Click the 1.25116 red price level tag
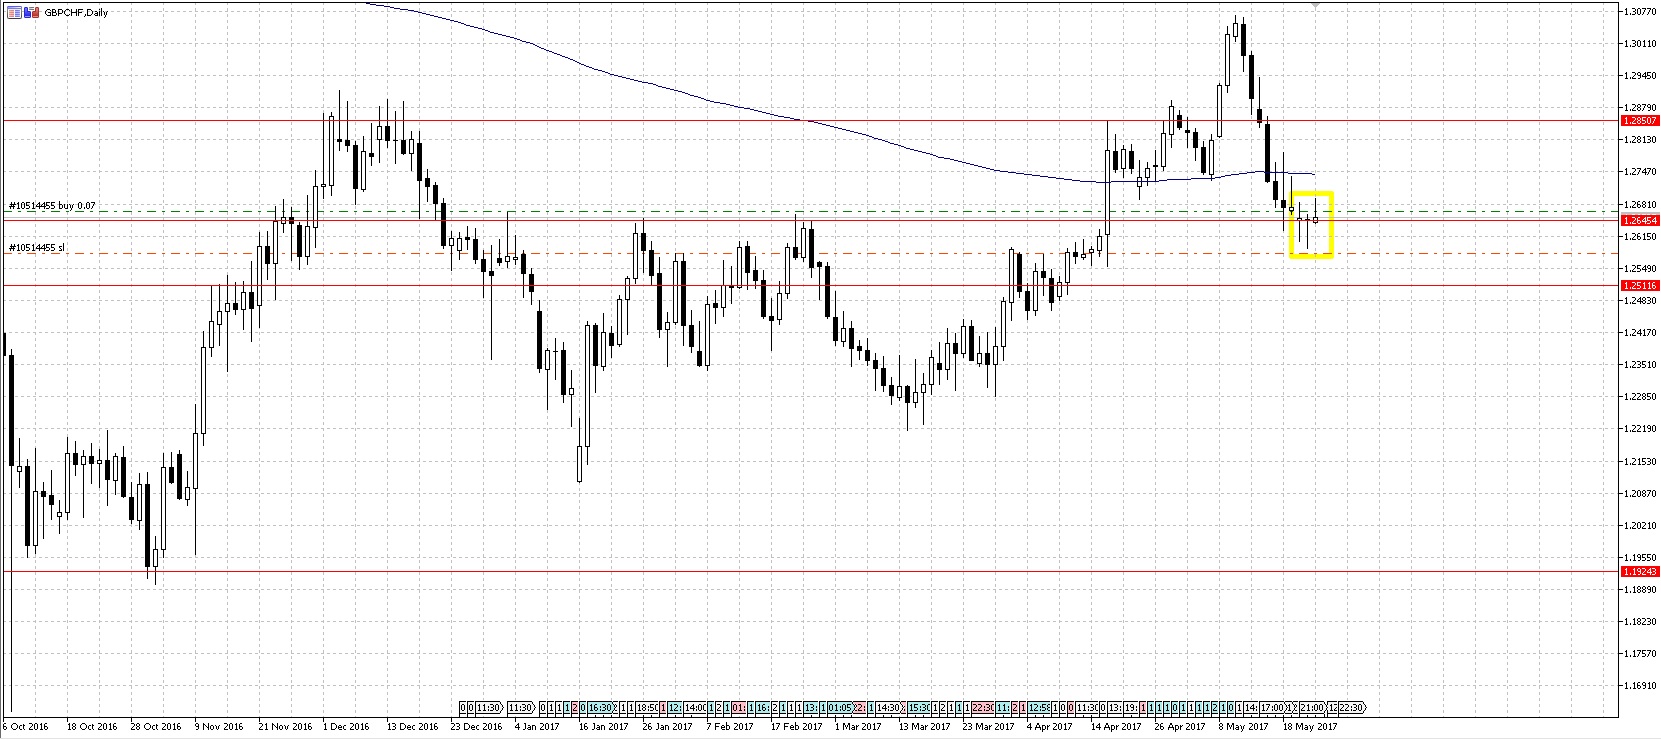Viewport: 1661px width, 740px height. 1640,285
